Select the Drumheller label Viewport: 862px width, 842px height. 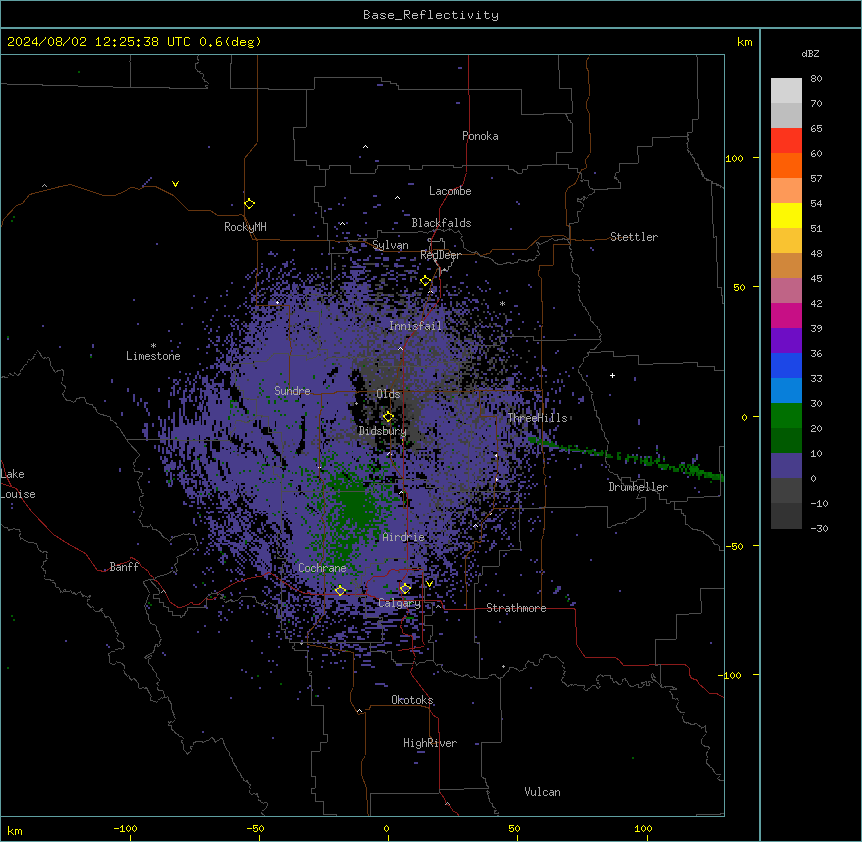point(638,487)
